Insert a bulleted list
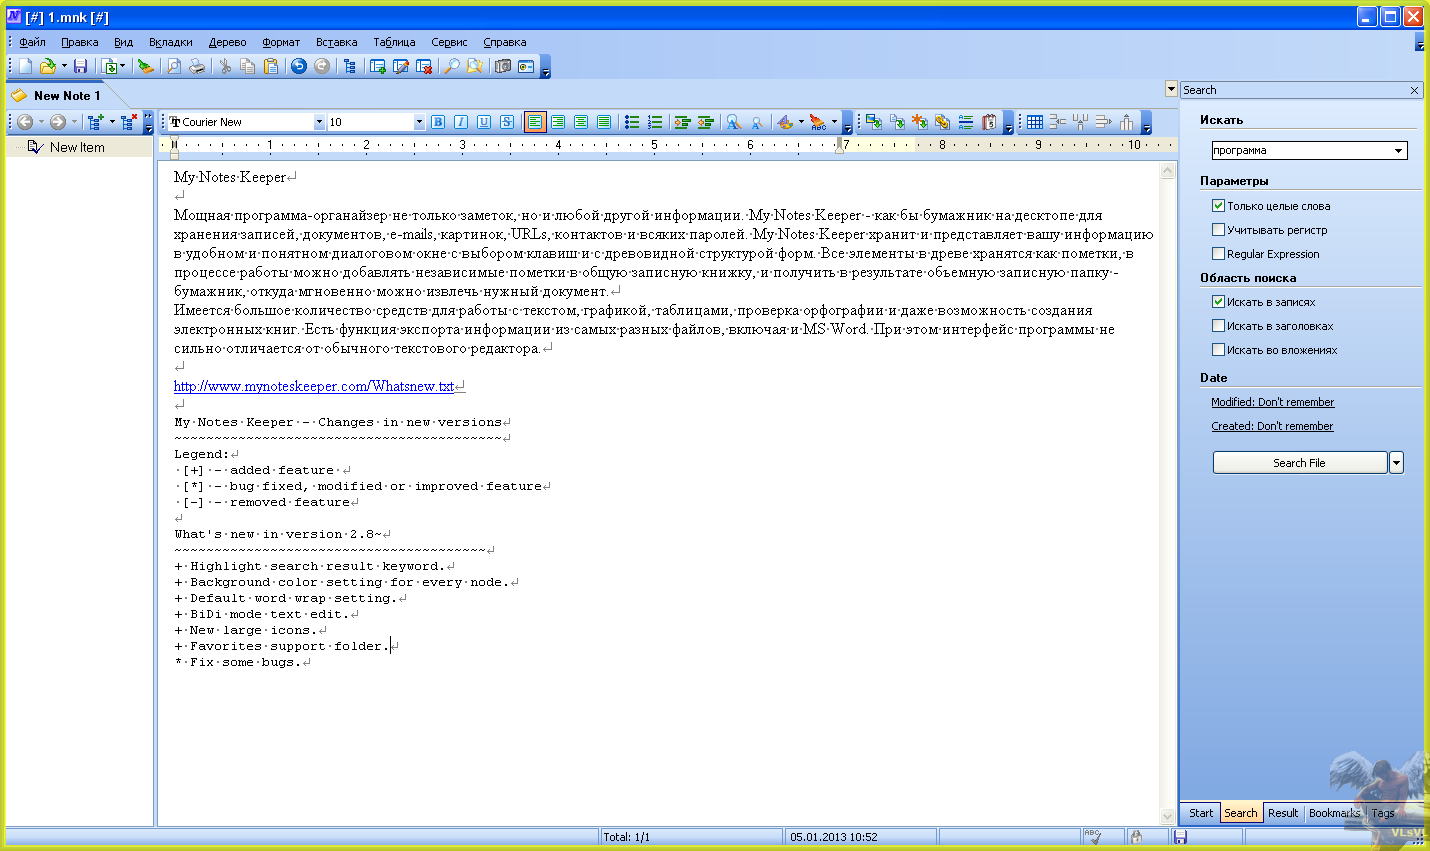 pos(632,122)
